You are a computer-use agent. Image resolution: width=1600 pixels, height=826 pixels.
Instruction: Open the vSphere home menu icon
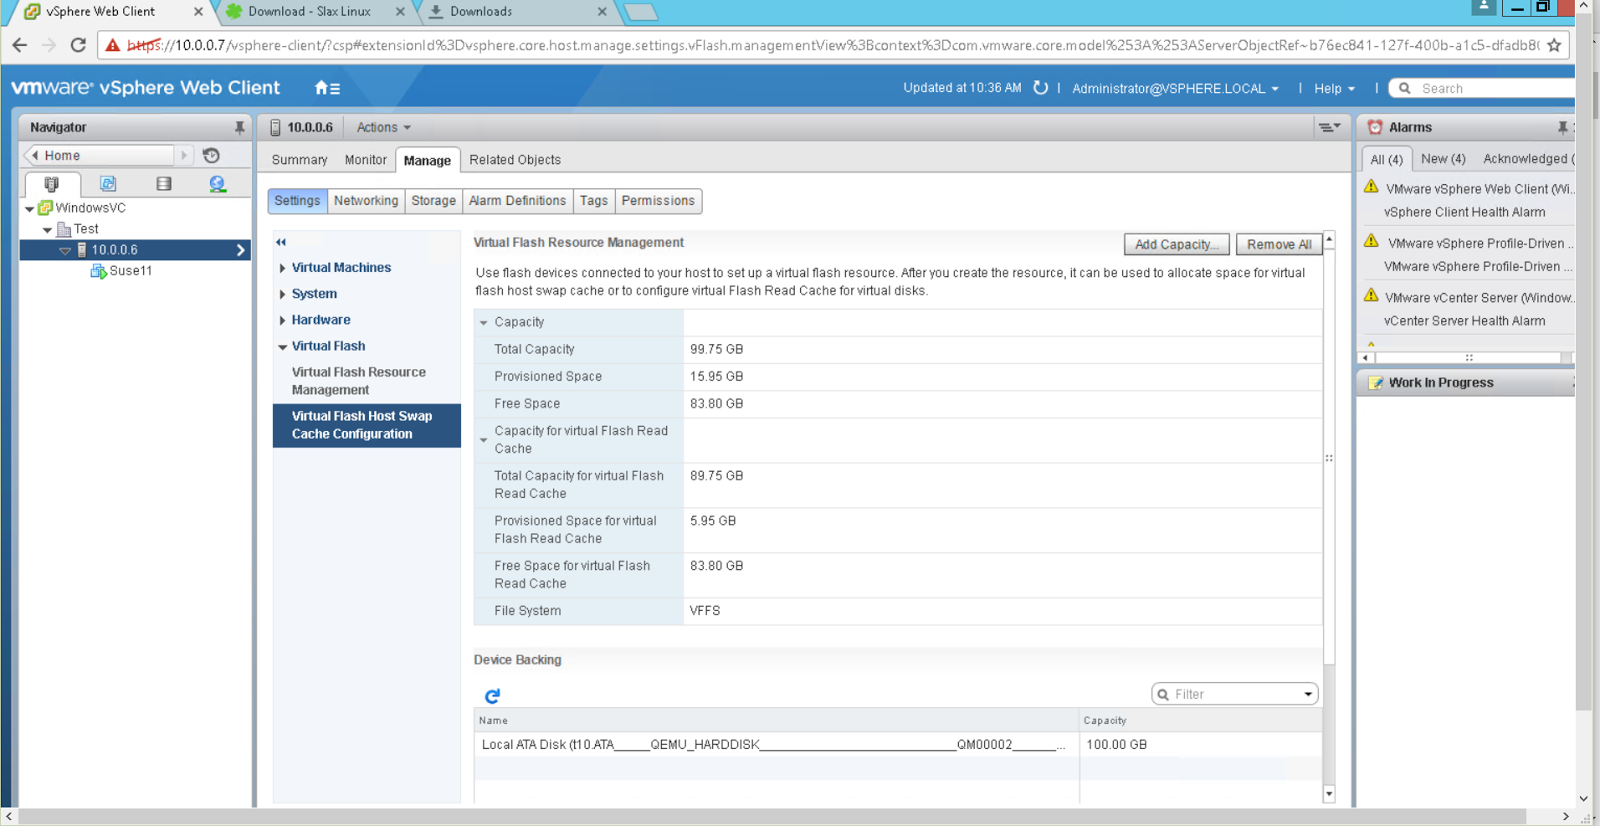coord(327,88)
